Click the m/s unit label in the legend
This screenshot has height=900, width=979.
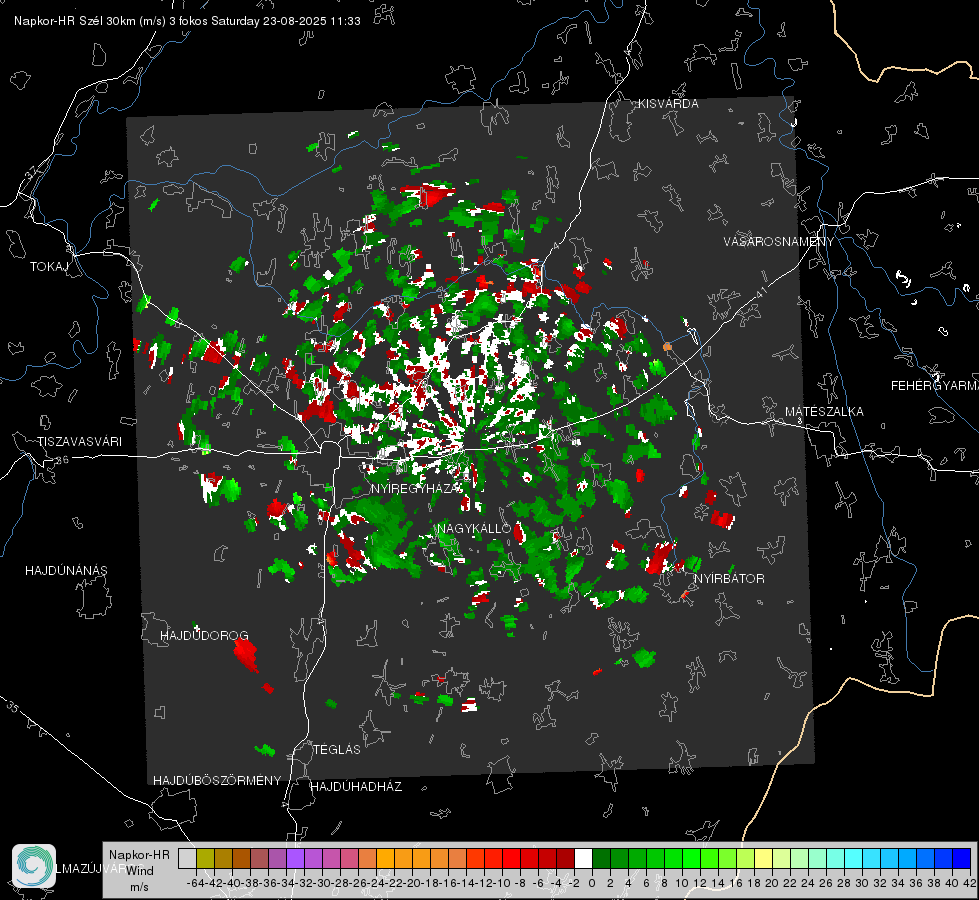139,887
